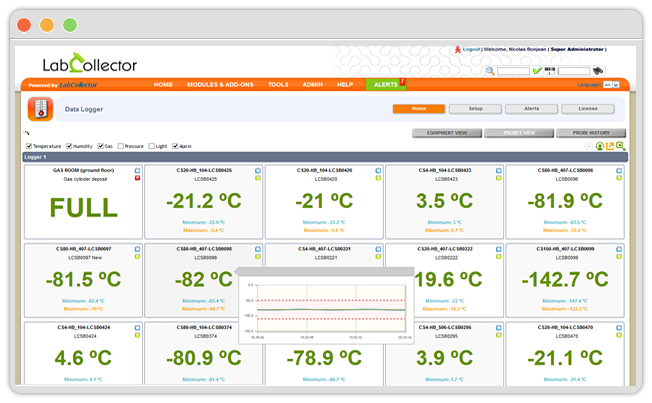Open the MODULES & ADD-ONS menu

pyautogui.click(x=220, y=84)
